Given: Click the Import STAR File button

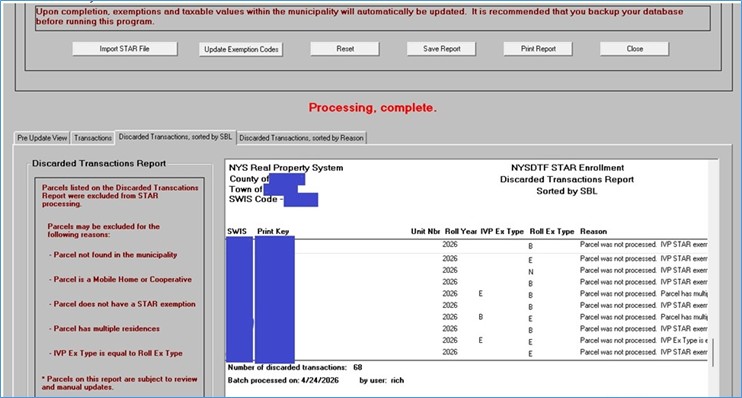Looking at the screenshot, I should (x=125, y=49).
